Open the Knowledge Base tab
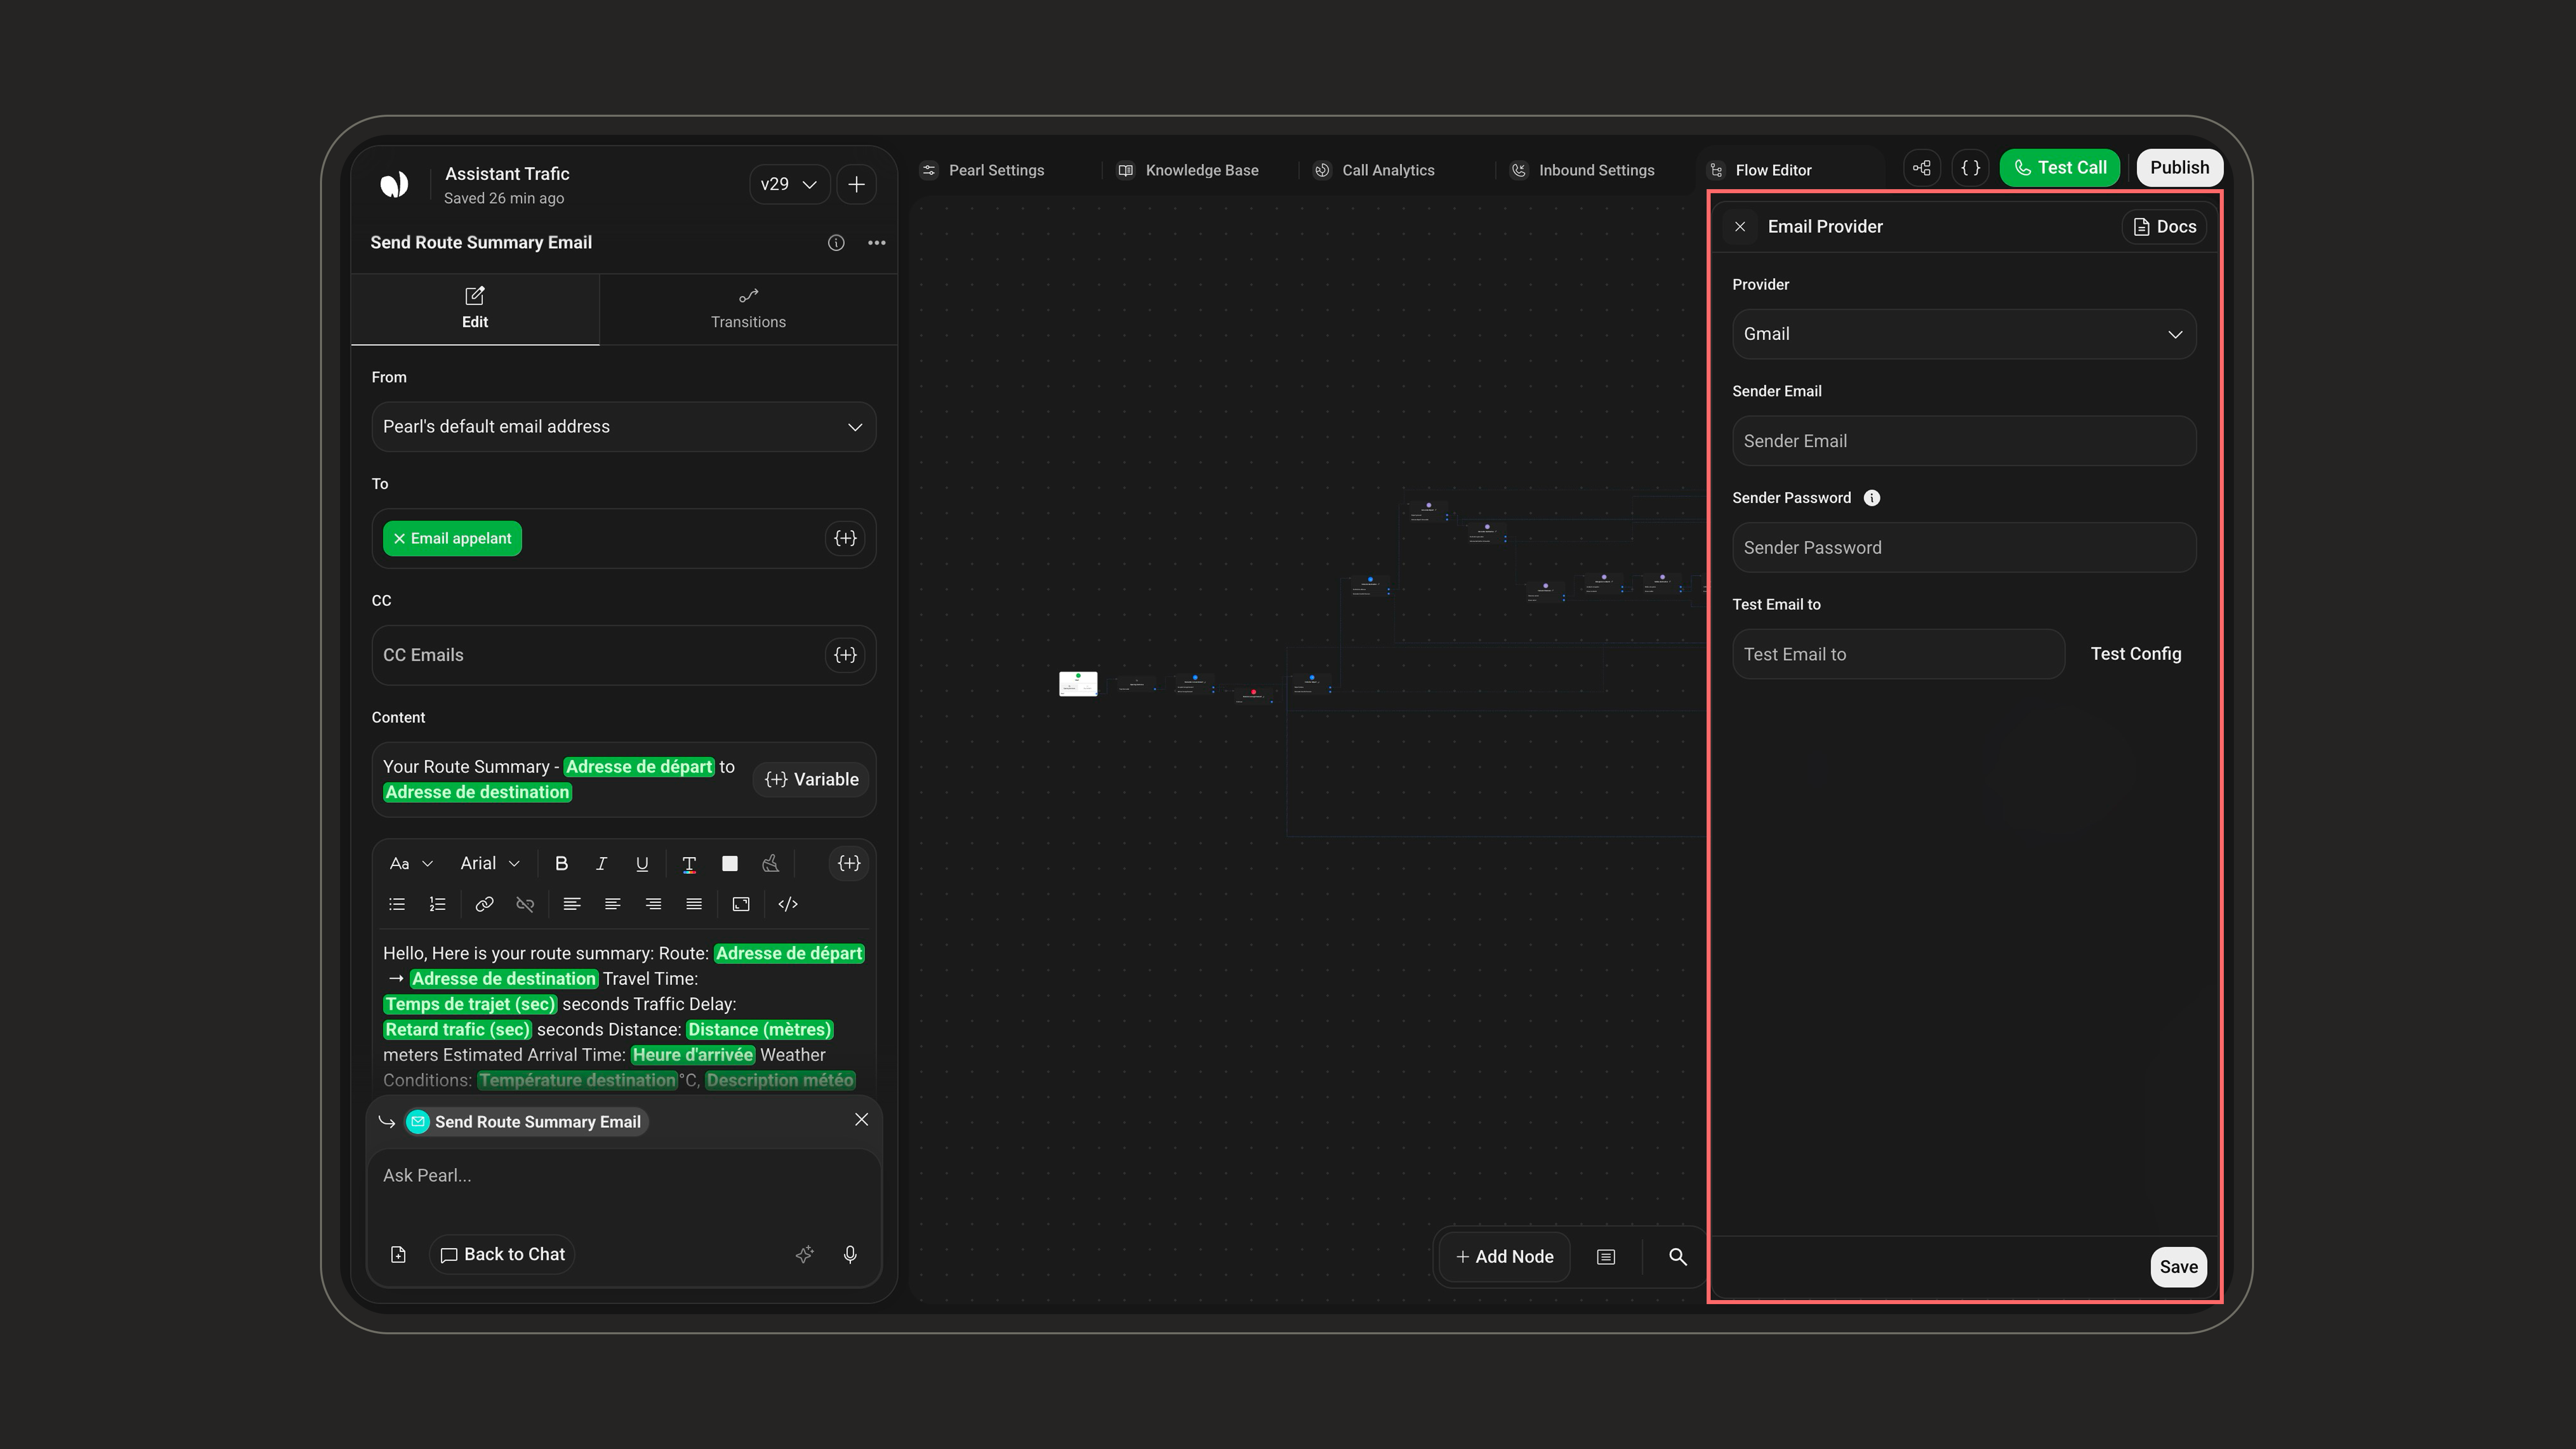The image size is (2576, 1449). 1188,170
